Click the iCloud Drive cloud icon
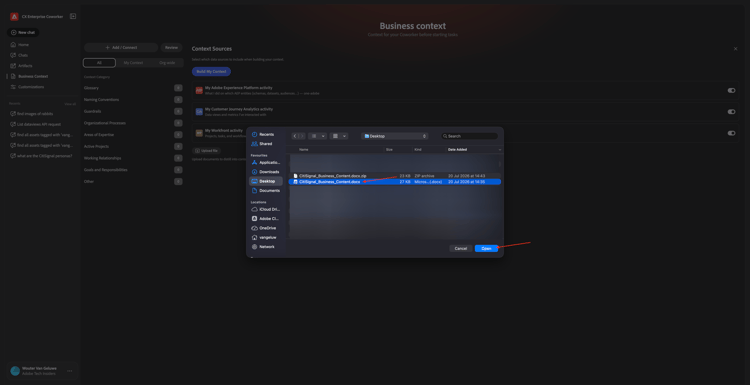Viewport: 750px width, 385px height. point(254,209)
